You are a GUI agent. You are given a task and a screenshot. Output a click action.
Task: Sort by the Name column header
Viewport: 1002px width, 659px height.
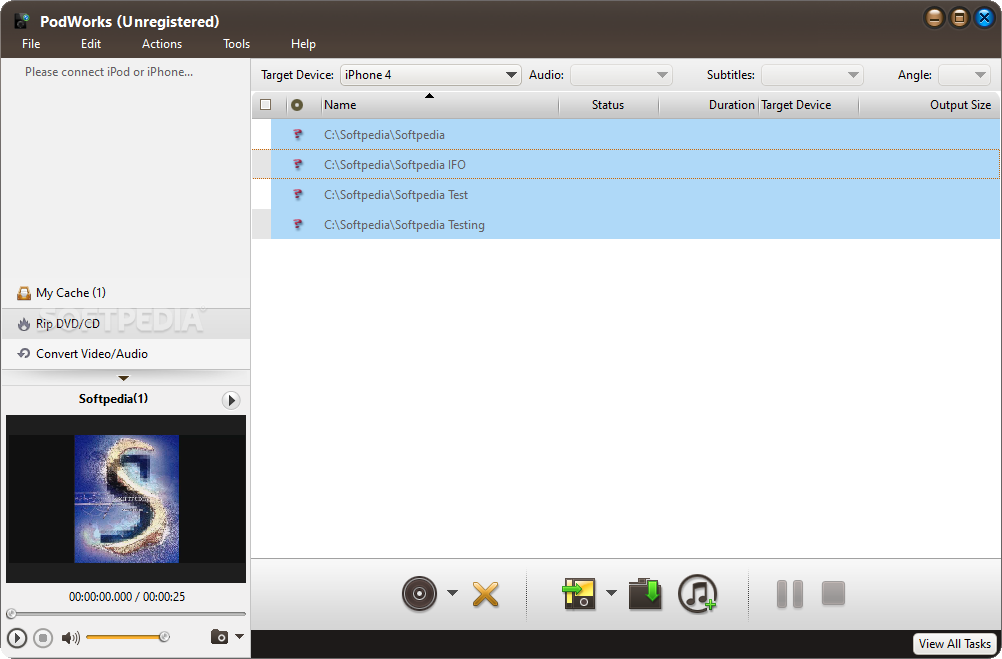[x=440, y=105]
